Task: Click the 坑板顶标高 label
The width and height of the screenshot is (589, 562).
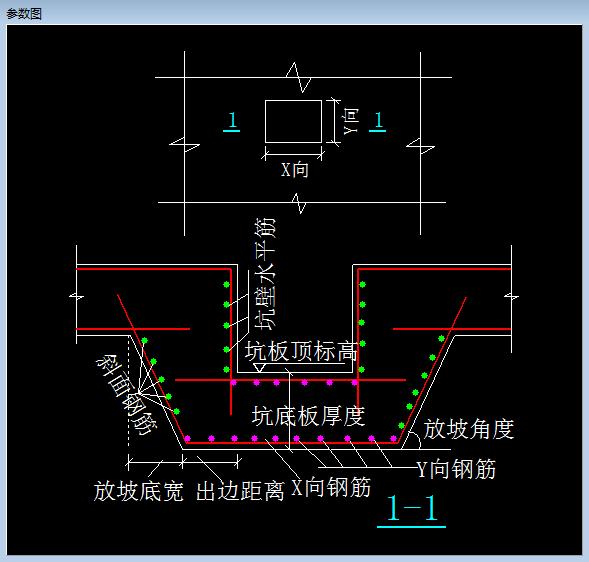Action: pos(301,351)
